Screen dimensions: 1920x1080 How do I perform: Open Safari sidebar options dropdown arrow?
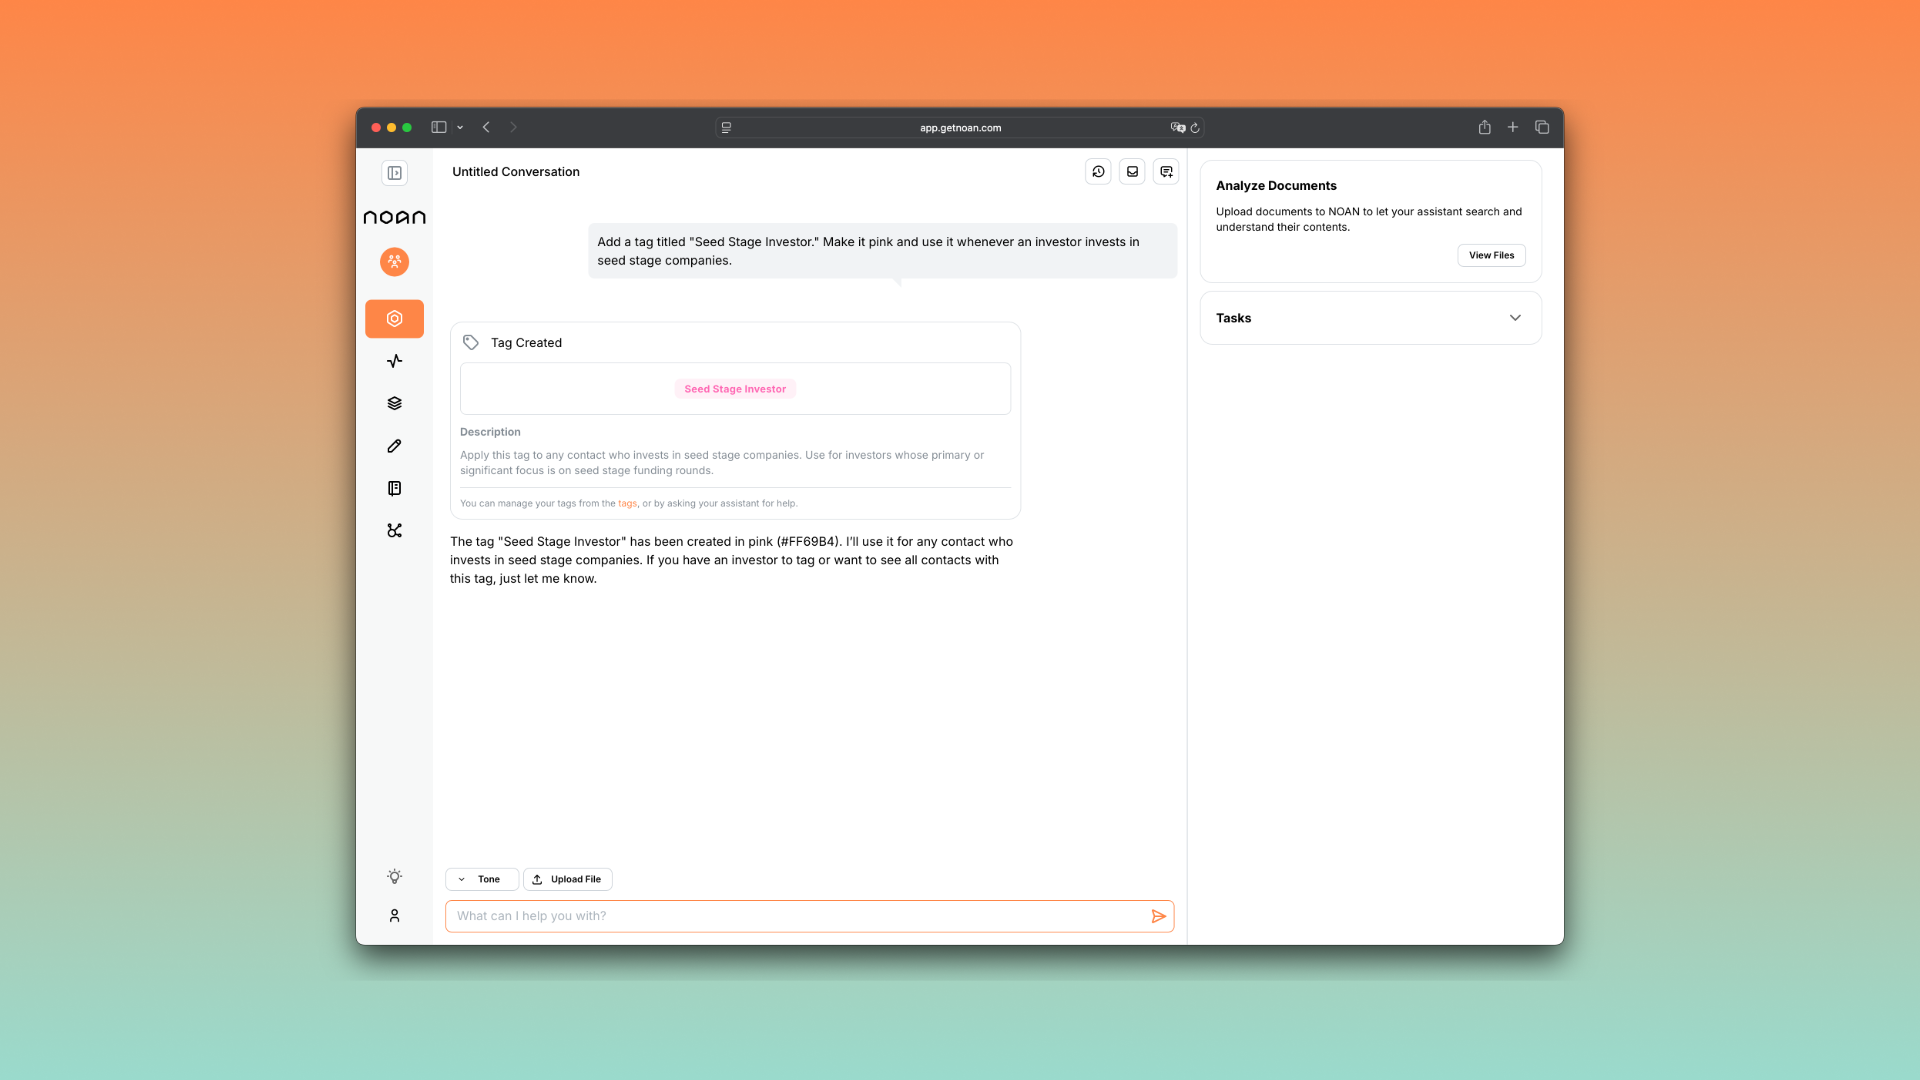tap(460, 128)
